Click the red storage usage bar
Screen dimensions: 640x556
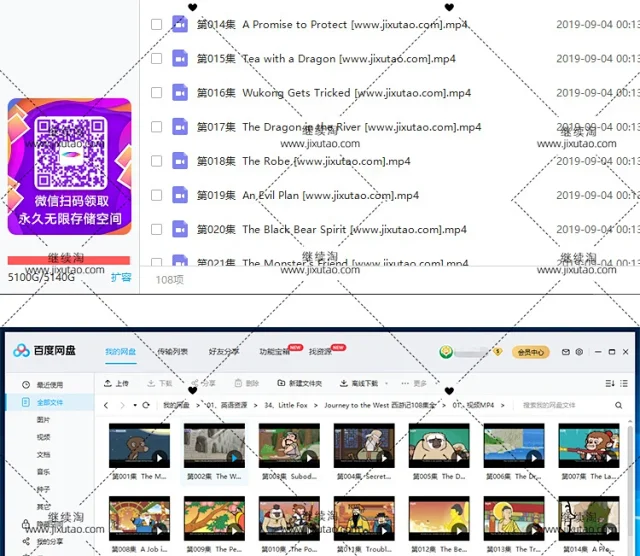[69, 260]
